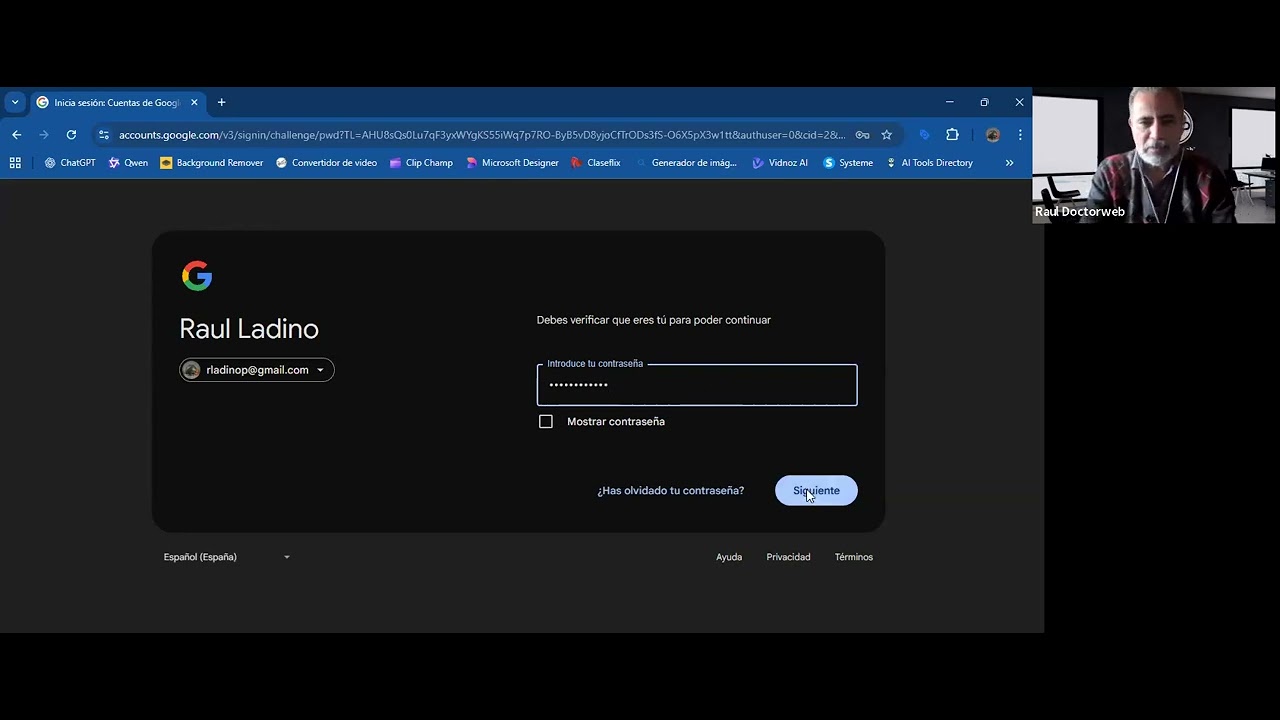Open the Claseflix bookmark
Image resolution: width=1280 pixels, height=720 pixels.
[596, 163]
